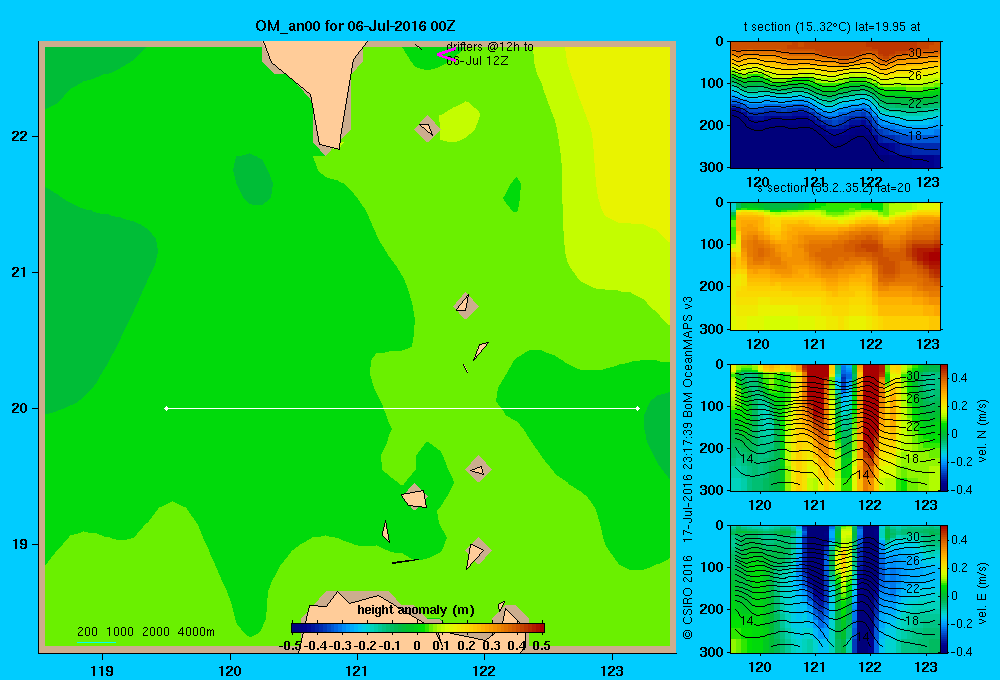Screen dimensions: 1000x680
Task: Click the left endpoint of the white transect line
Action: [166, 408]
